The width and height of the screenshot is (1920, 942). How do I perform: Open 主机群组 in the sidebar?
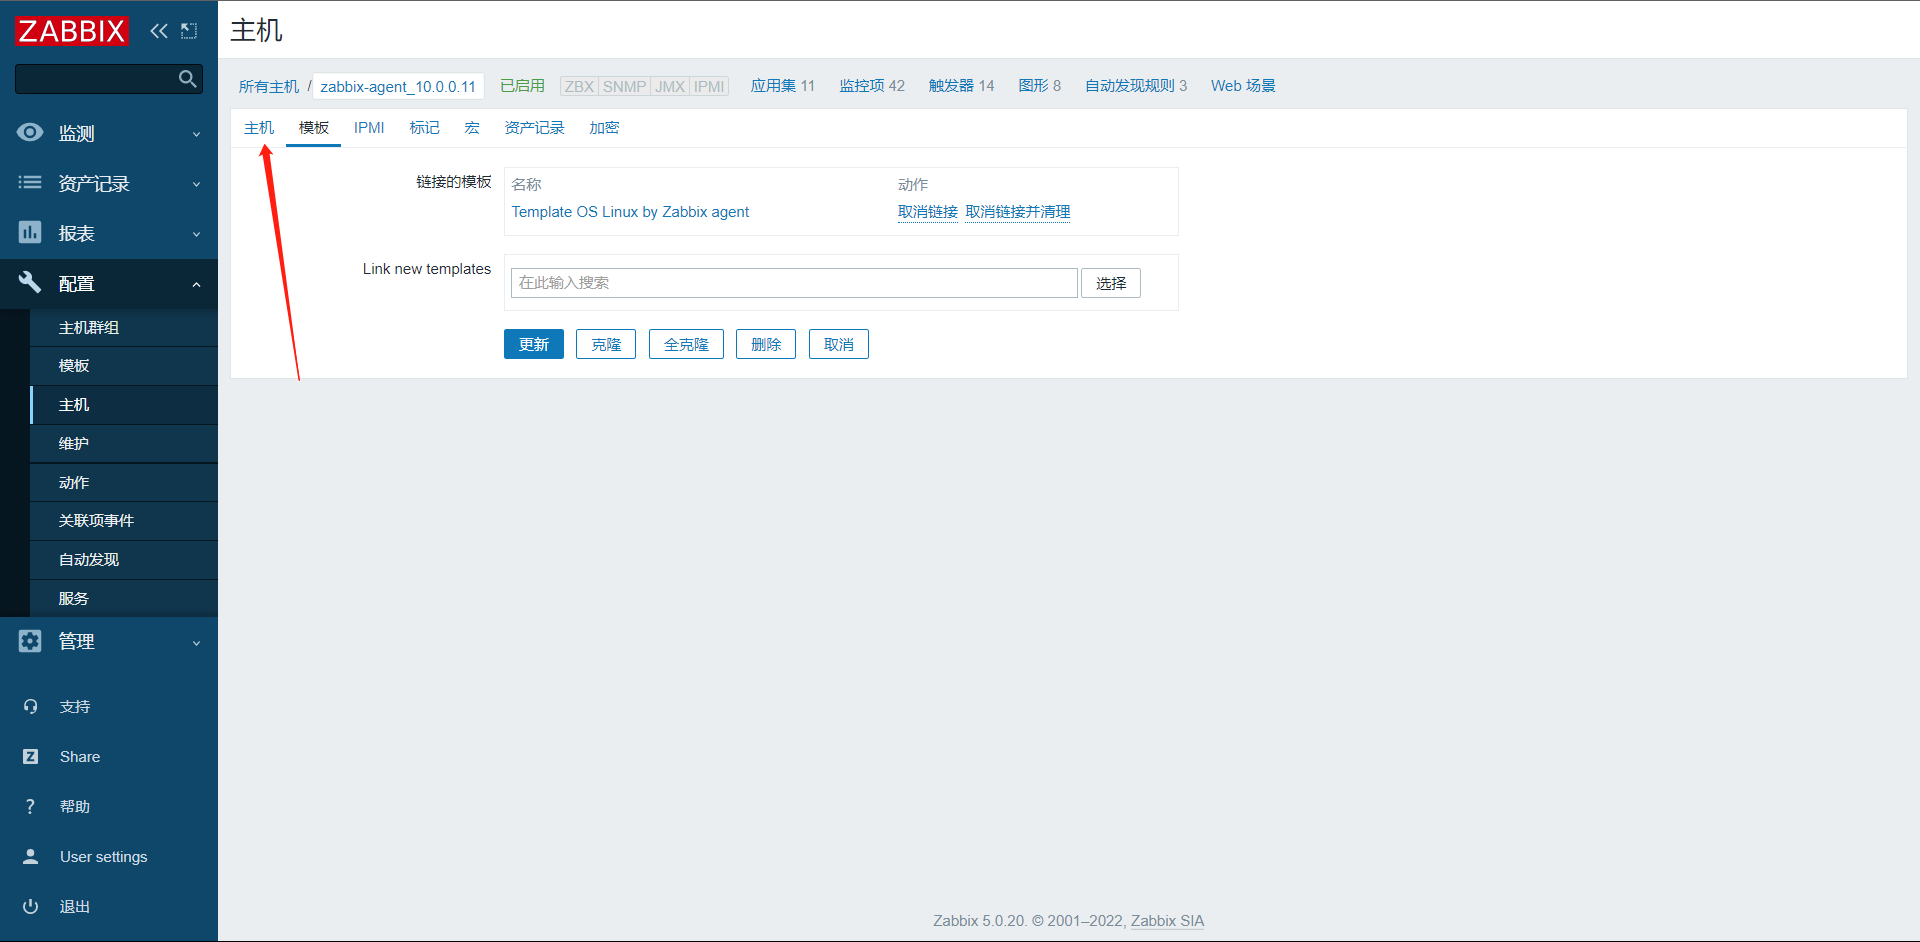124,328
